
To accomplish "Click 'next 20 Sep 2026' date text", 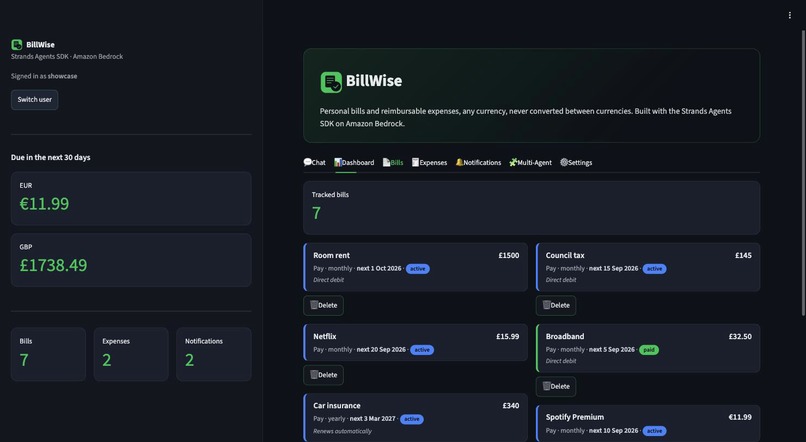I will pyautogui.click(x=381, y=349).
